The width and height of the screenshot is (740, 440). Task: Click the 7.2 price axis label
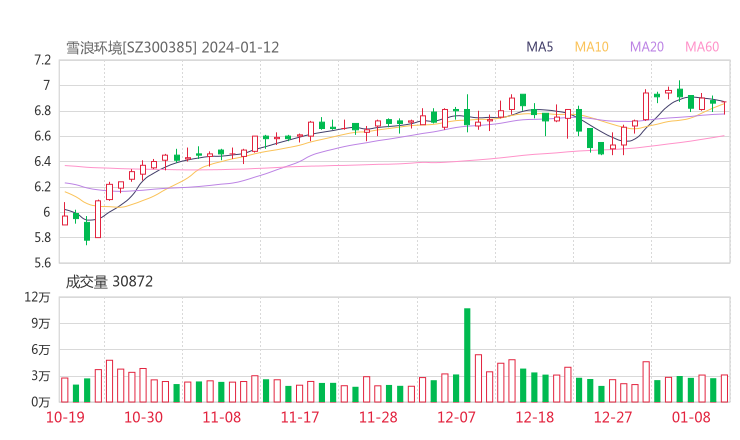point(42,60)
